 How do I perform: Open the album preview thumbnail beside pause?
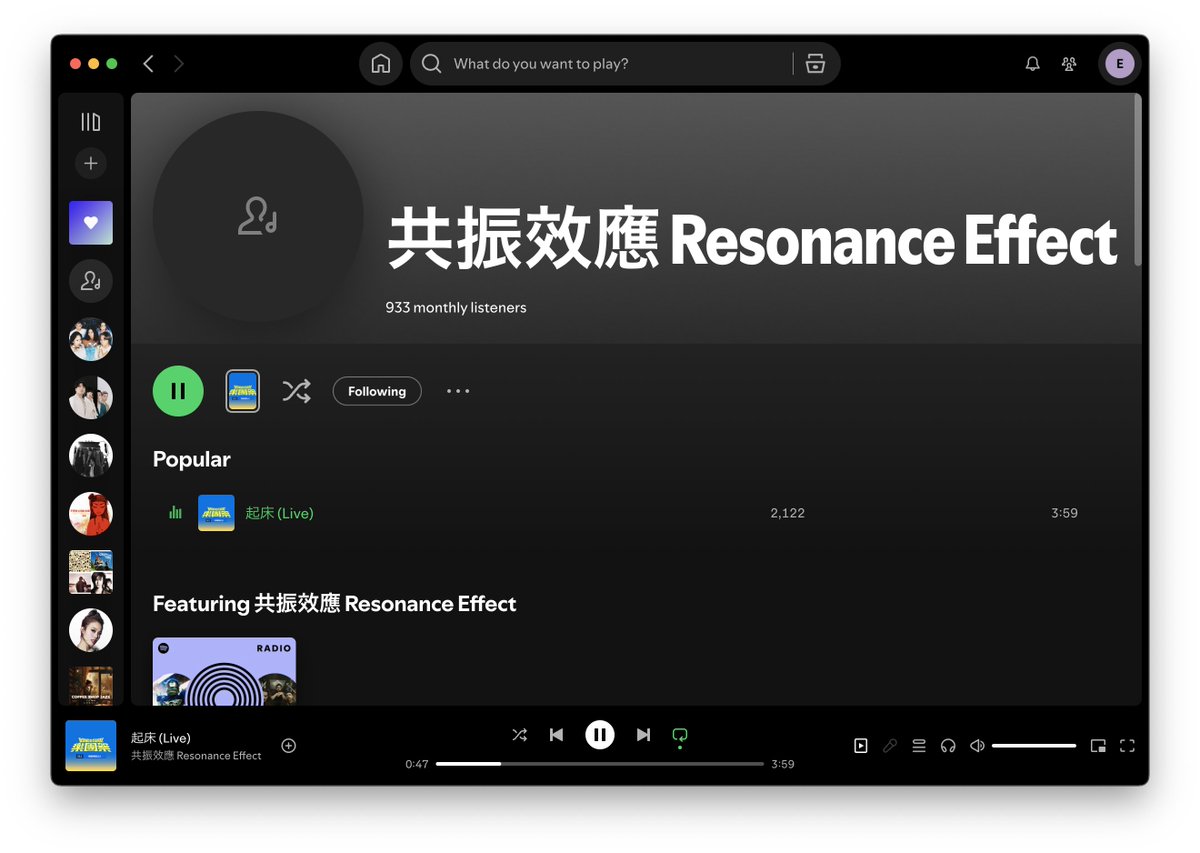[x=242, y=391]
